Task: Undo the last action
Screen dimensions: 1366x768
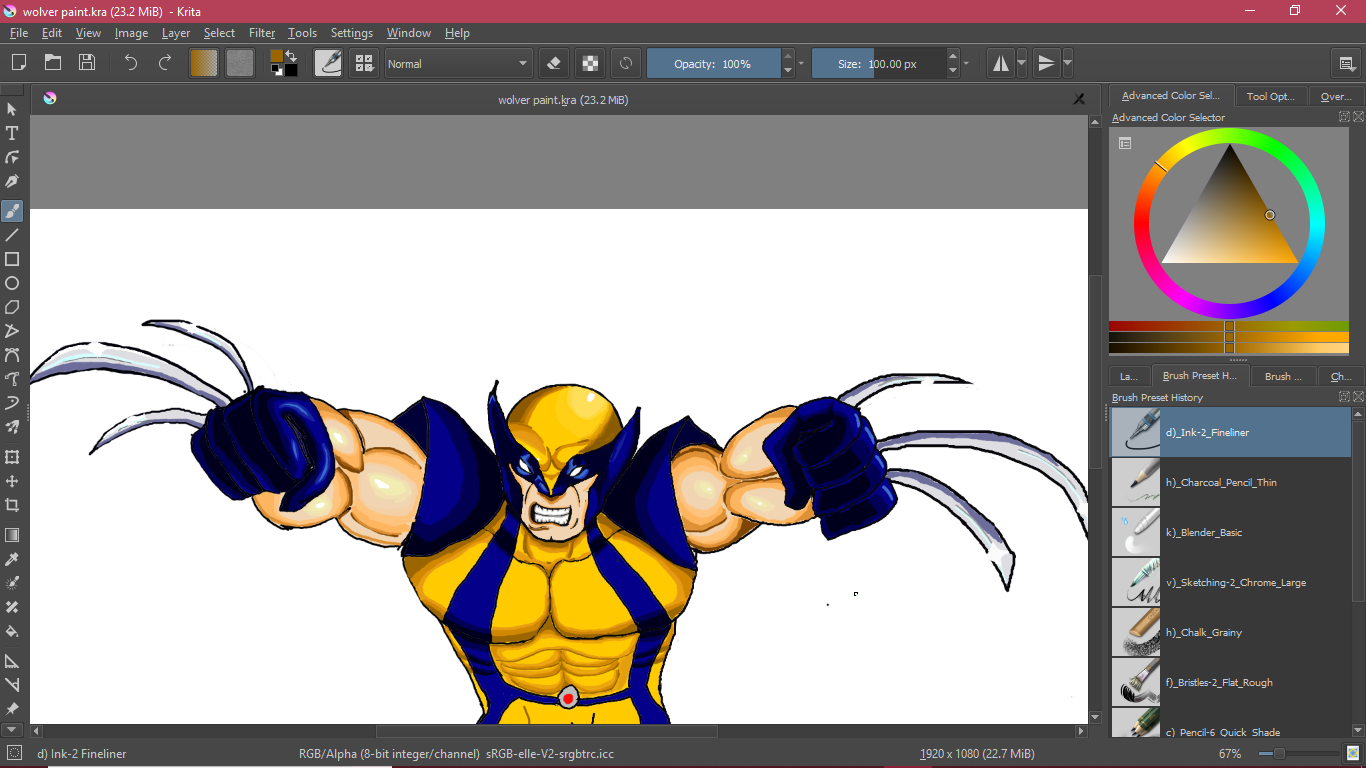Action: [x=131, y=63]
